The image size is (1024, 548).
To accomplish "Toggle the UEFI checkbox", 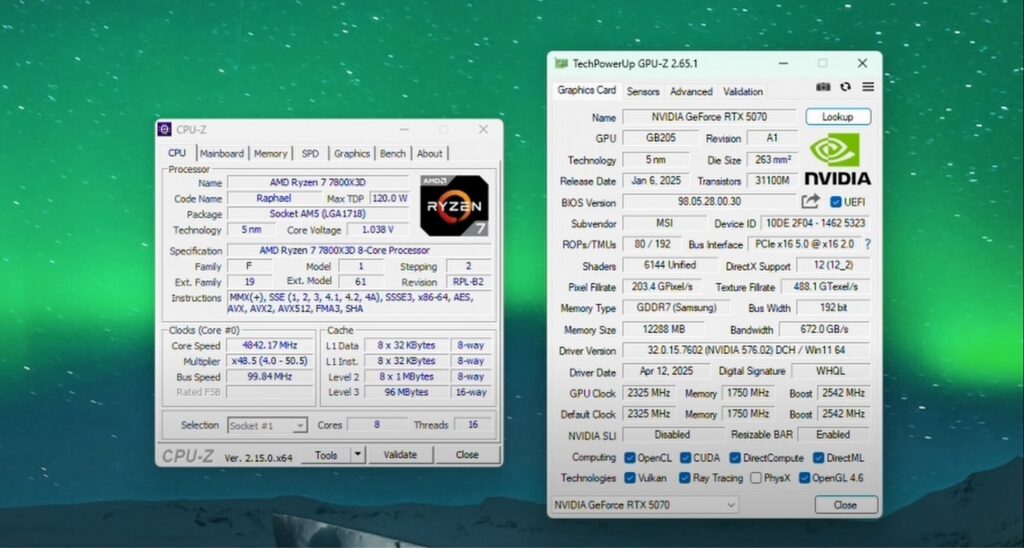I will [x=833, y=202].
